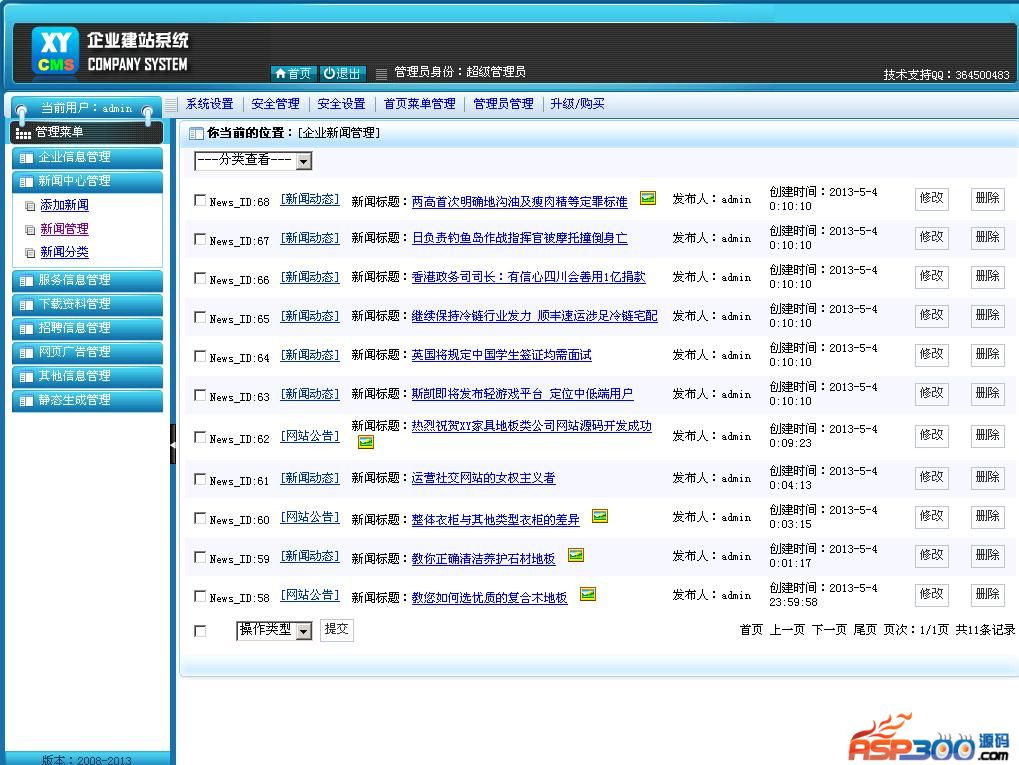Go to 尾页 pagination link

865,630
